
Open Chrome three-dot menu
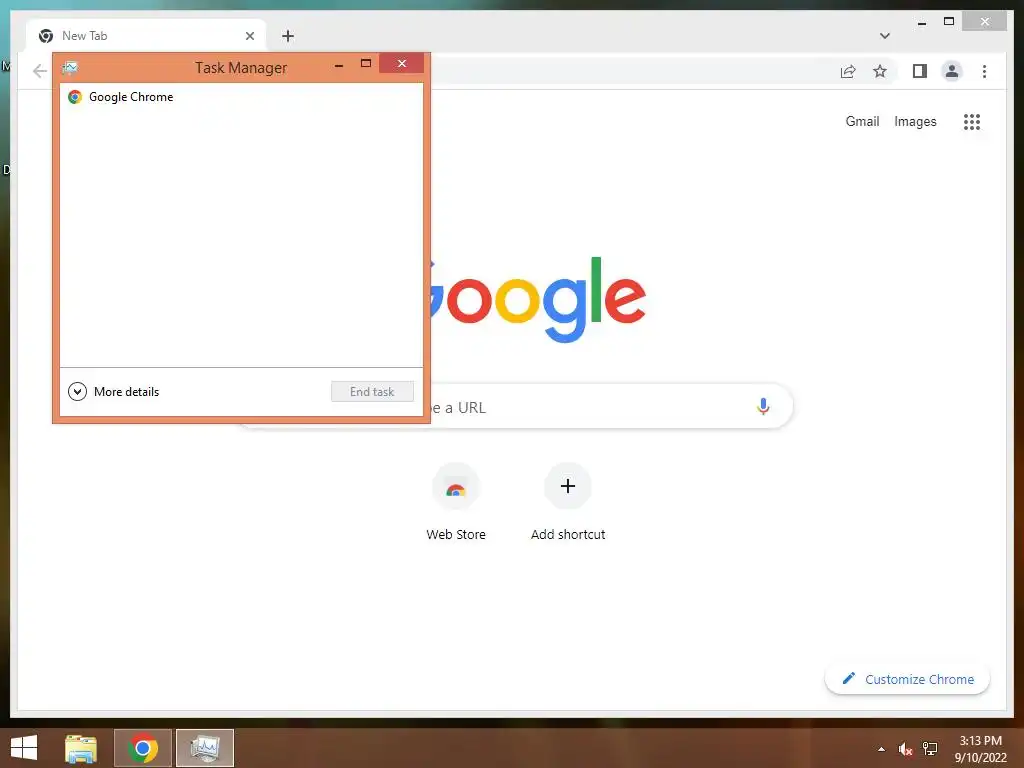(984, 71)
